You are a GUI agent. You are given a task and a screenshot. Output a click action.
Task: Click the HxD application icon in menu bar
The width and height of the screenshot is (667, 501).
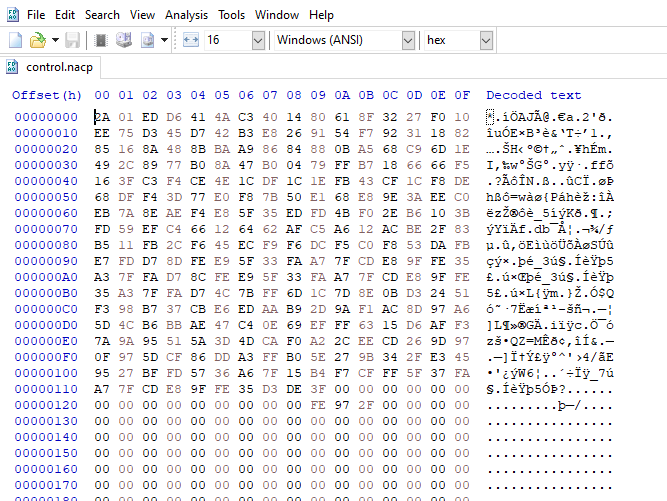(x=13, y=15)
